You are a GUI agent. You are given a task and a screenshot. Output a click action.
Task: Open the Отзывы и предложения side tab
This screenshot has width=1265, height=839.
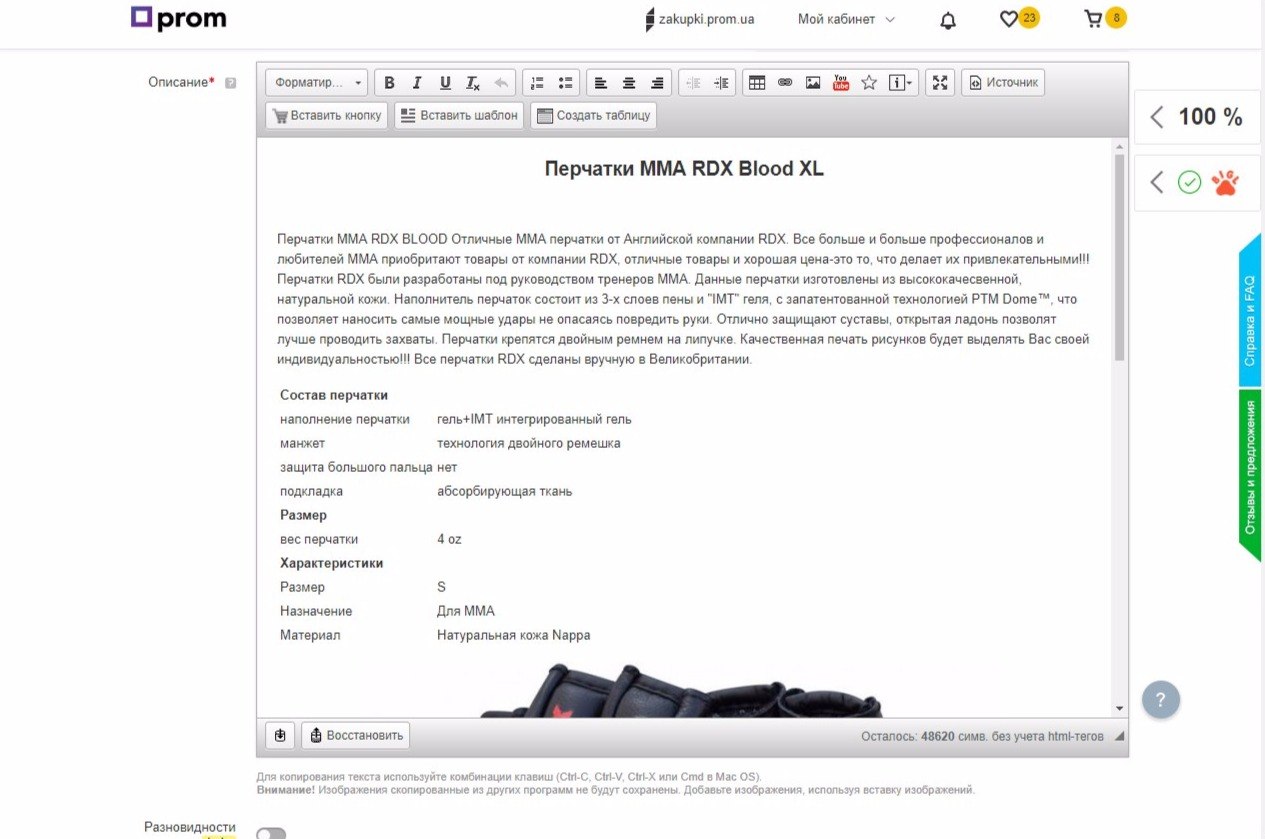[1250, 475]
